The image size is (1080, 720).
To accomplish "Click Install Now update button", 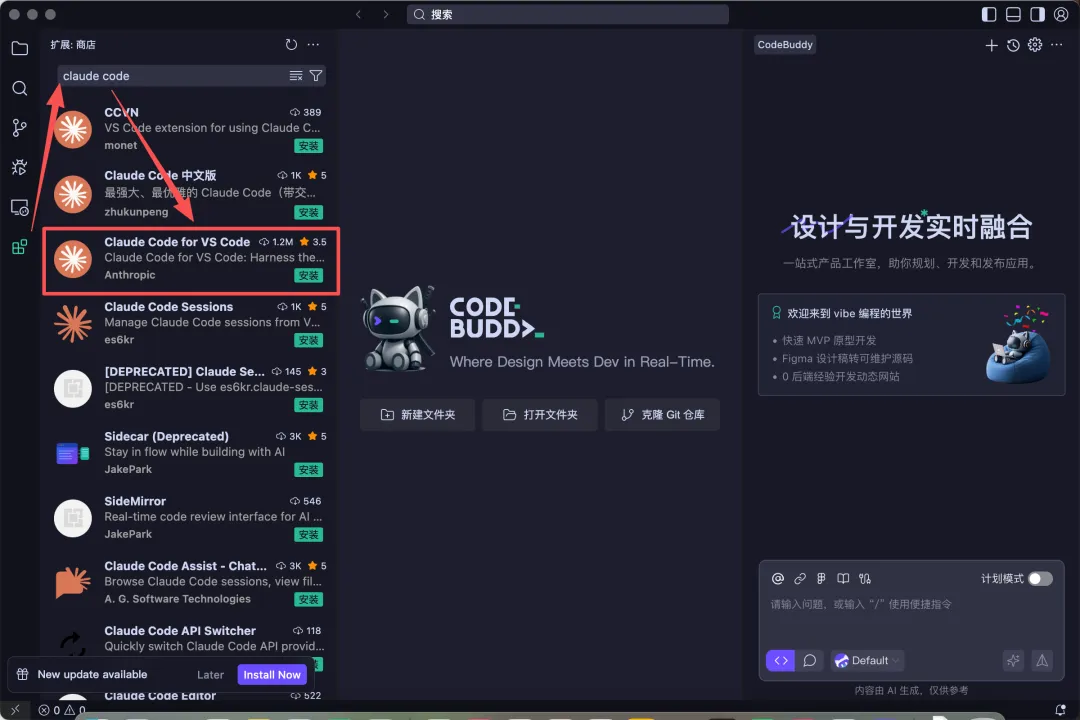I will 272,675.
